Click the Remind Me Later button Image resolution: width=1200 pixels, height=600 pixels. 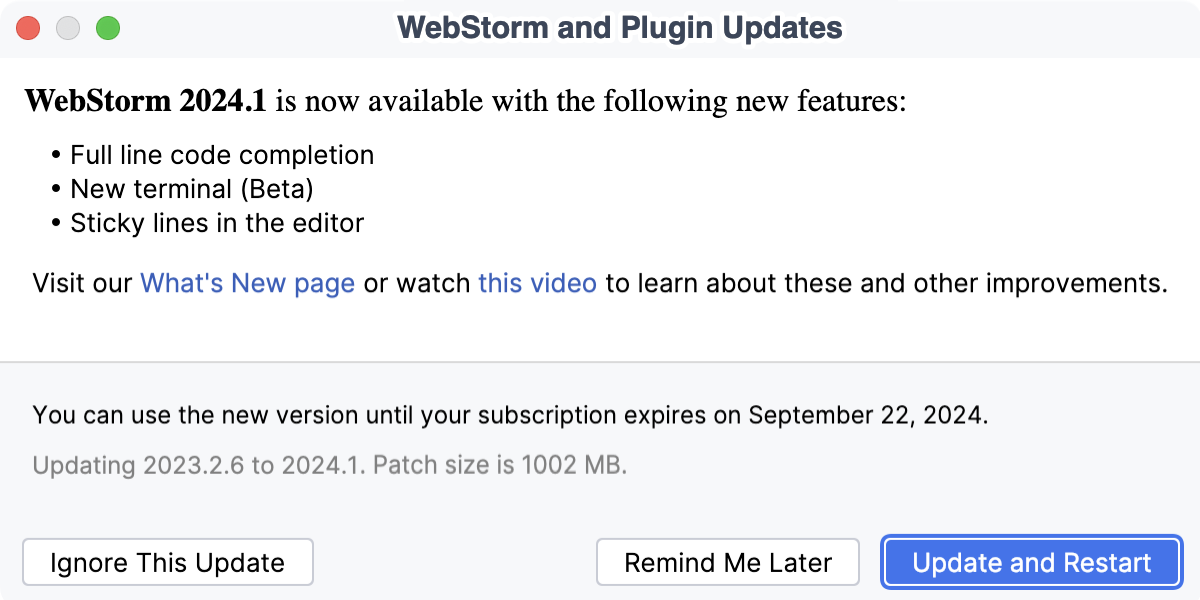pos(727,562)
